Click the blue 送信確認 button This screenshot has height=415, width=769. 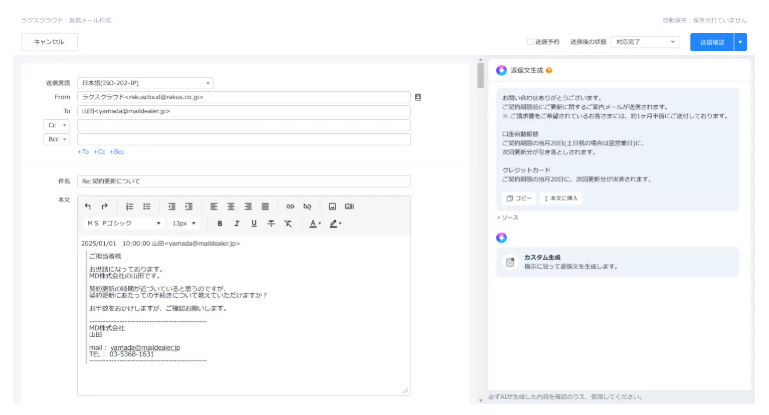(x=711, y=42)
